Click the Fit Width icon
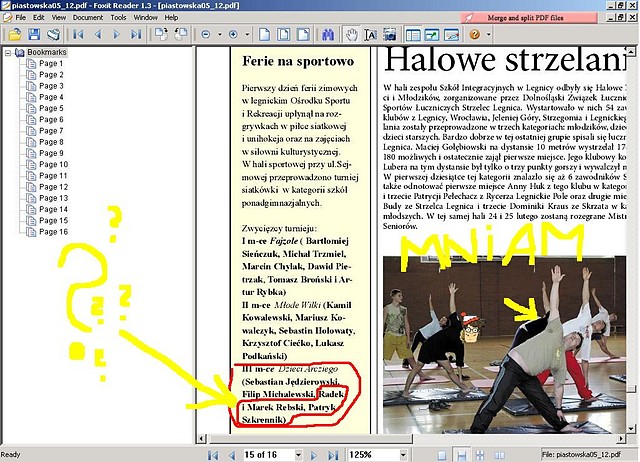The height and width of the screenshot is (462, 640). point(303,35)
